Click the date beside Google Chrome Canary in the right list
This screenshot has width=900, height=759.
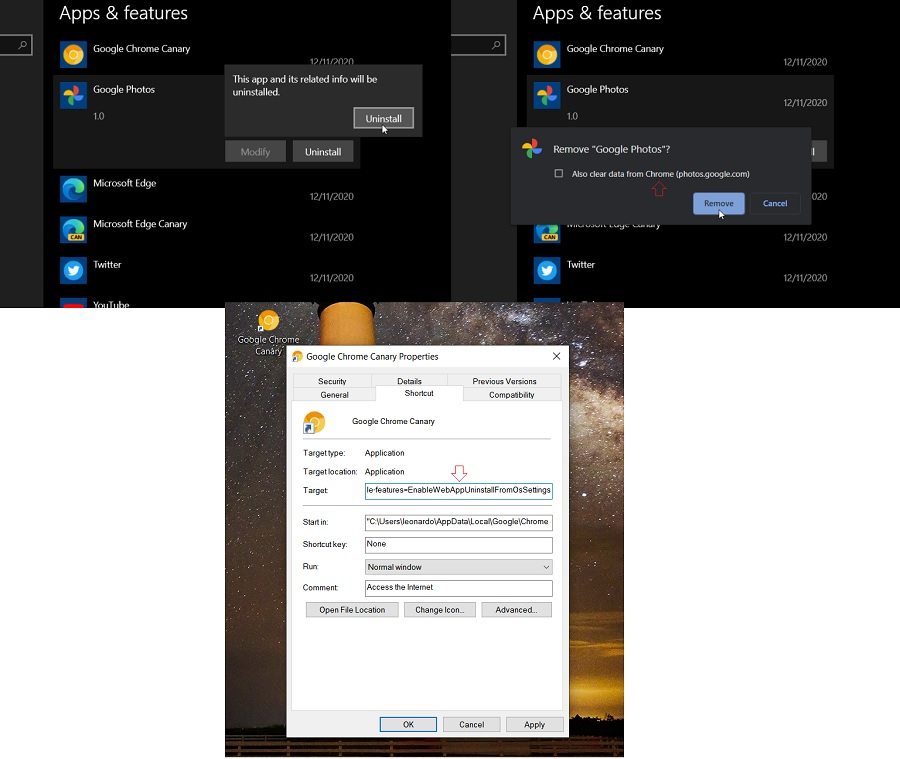(x=805, y=62)
